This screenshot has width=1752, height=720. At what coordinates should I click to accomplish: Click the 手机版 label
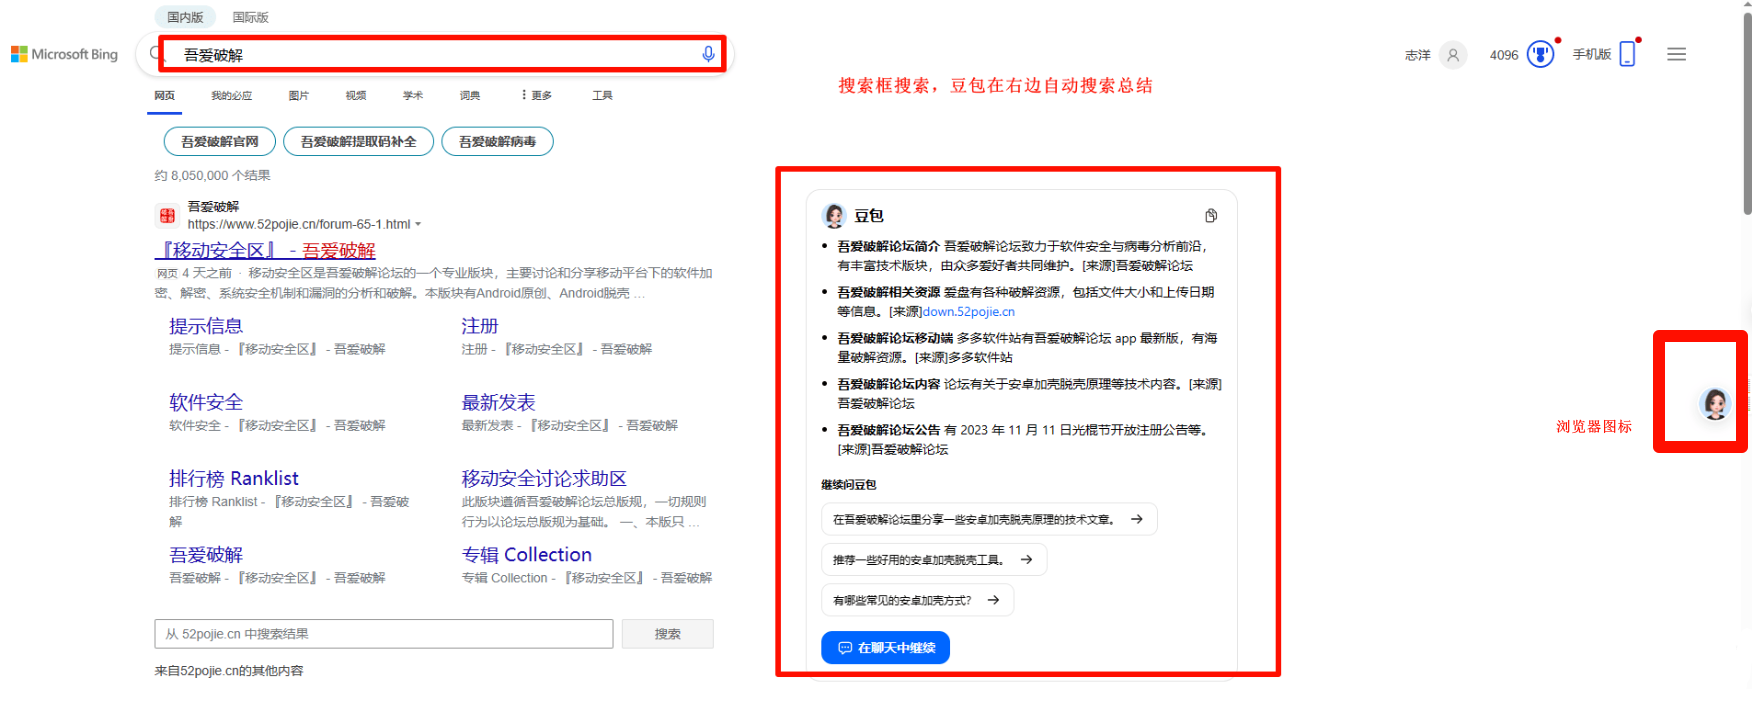1592,55
